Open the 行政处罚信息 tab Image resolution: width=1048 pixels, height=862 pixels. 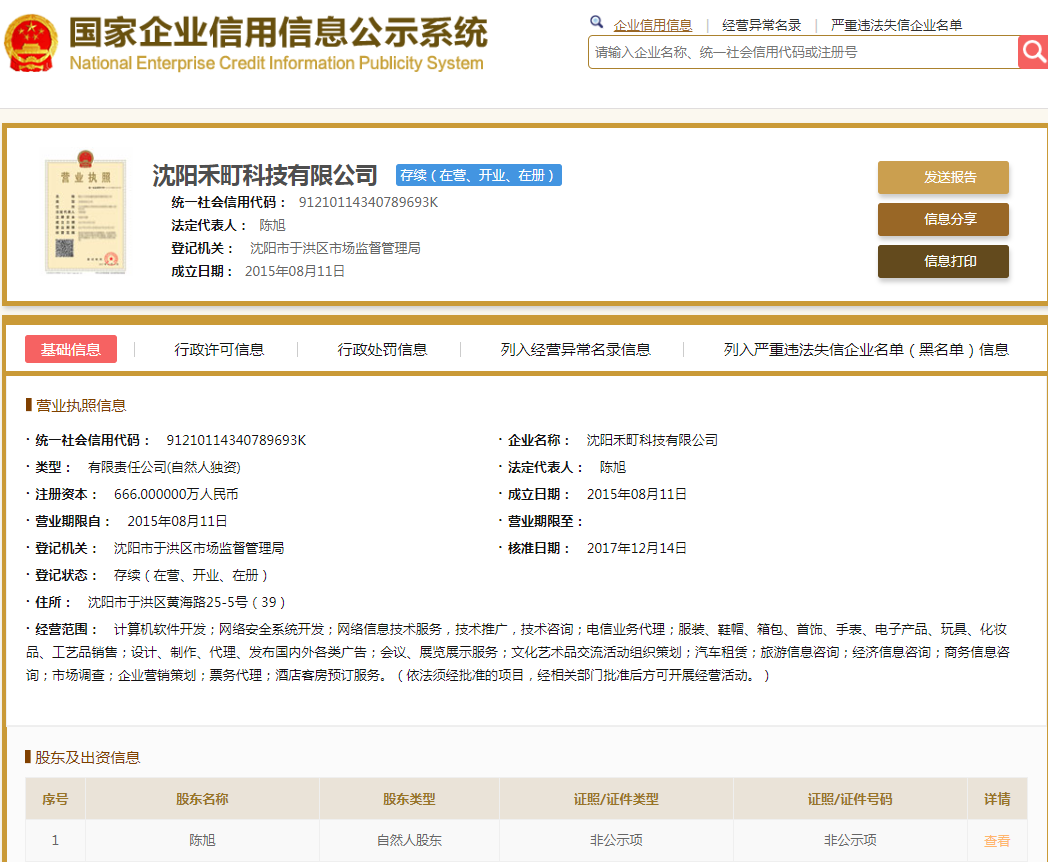(x=382, y=349)
